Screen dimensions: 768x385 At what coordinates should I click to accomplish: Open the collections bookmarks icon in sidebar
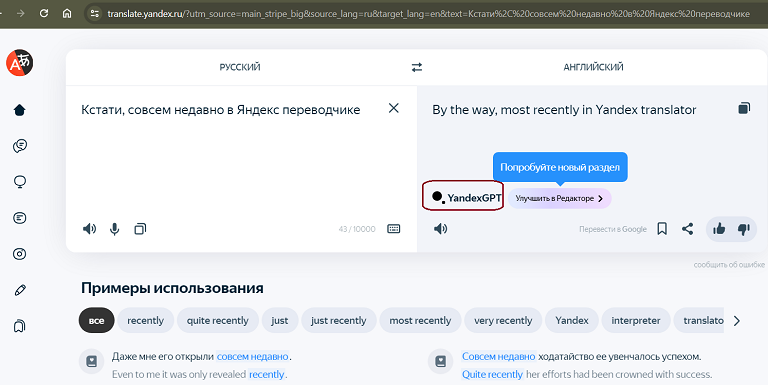pos(20,326)
